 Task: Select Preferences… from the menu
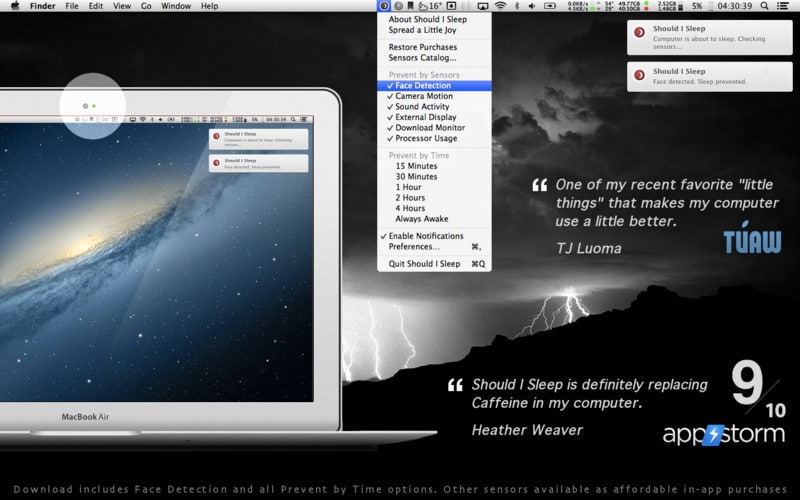pyautogui.click(x=414, y=246)
